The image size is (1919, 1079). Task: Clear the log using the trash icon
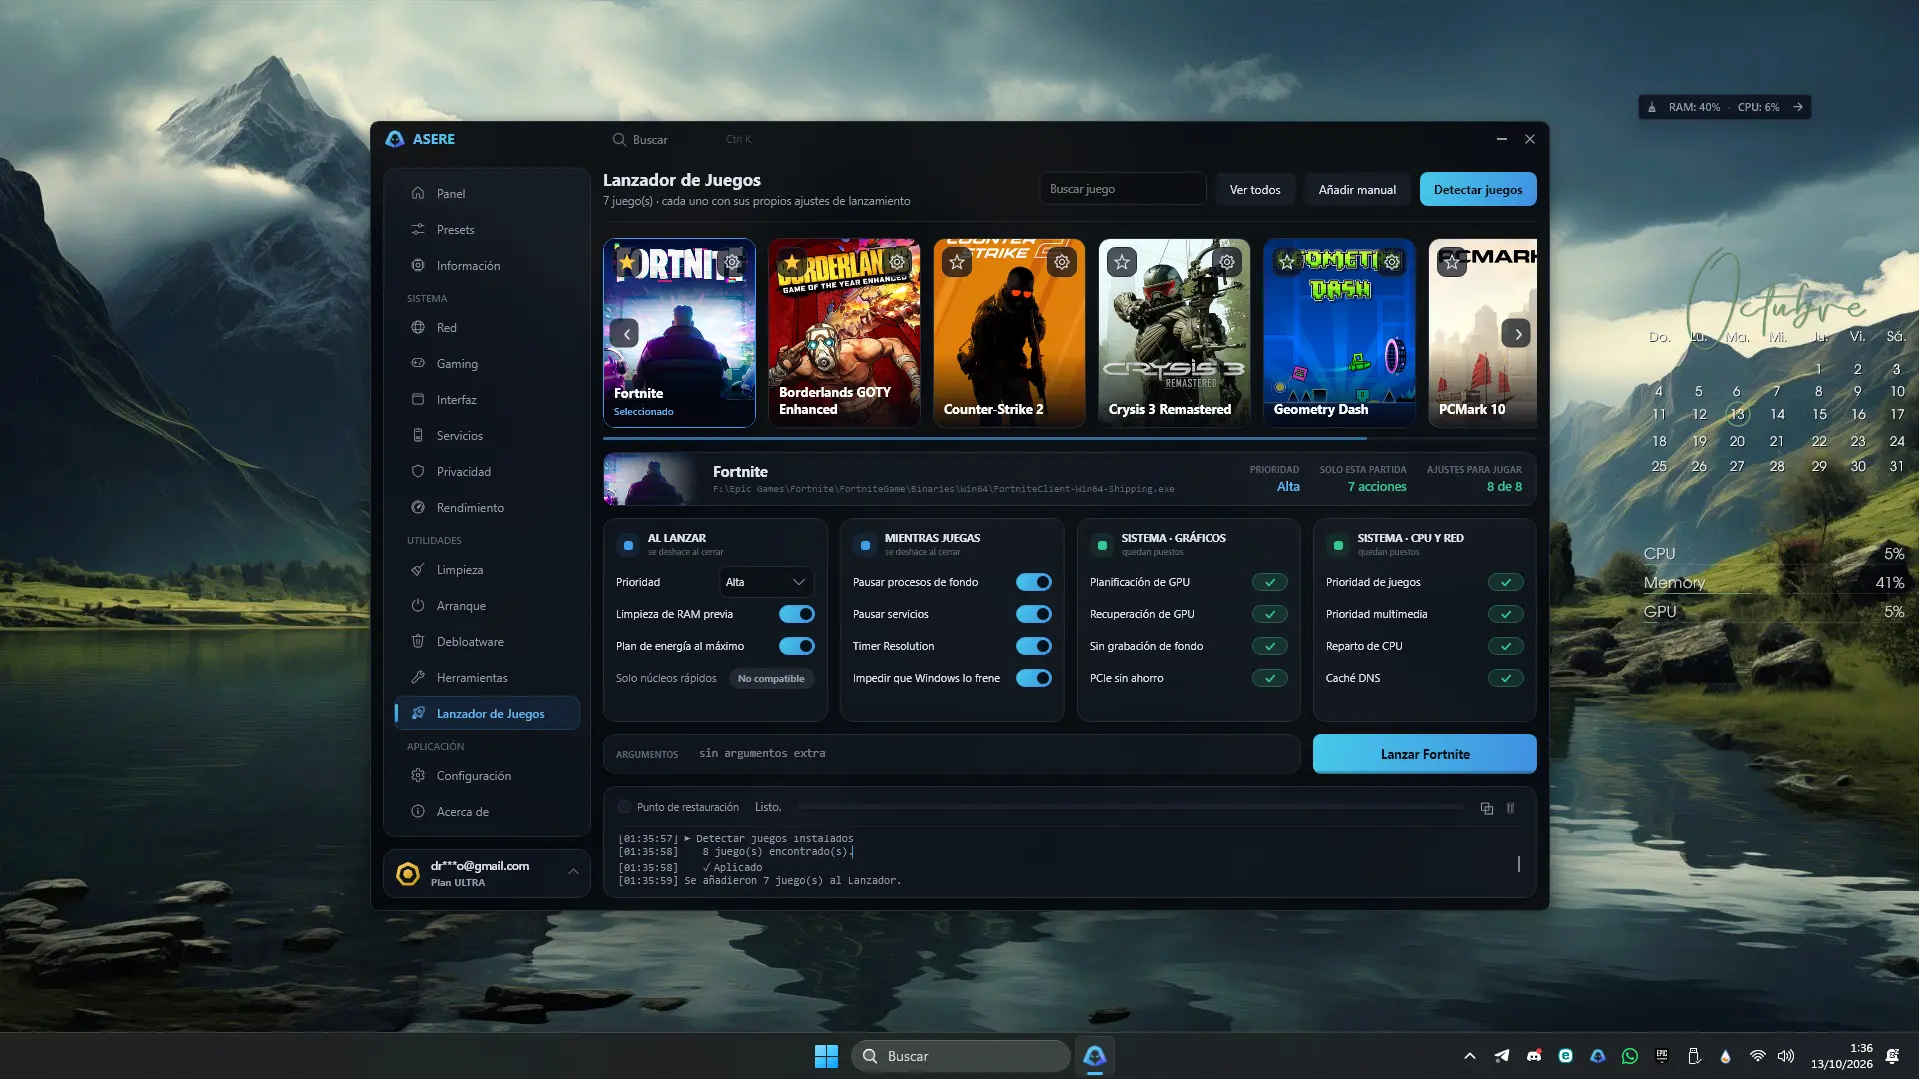point(1511,808)
